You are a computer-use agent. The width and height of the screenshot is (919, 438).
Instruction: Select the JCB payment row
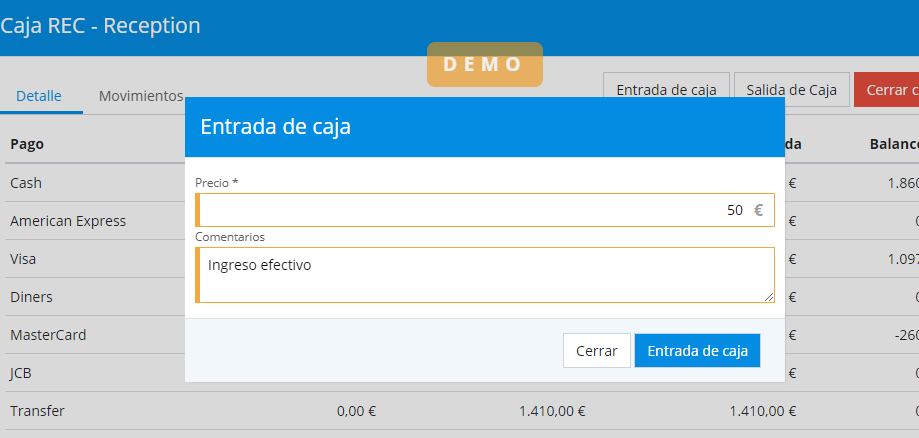tap(22, 373)
